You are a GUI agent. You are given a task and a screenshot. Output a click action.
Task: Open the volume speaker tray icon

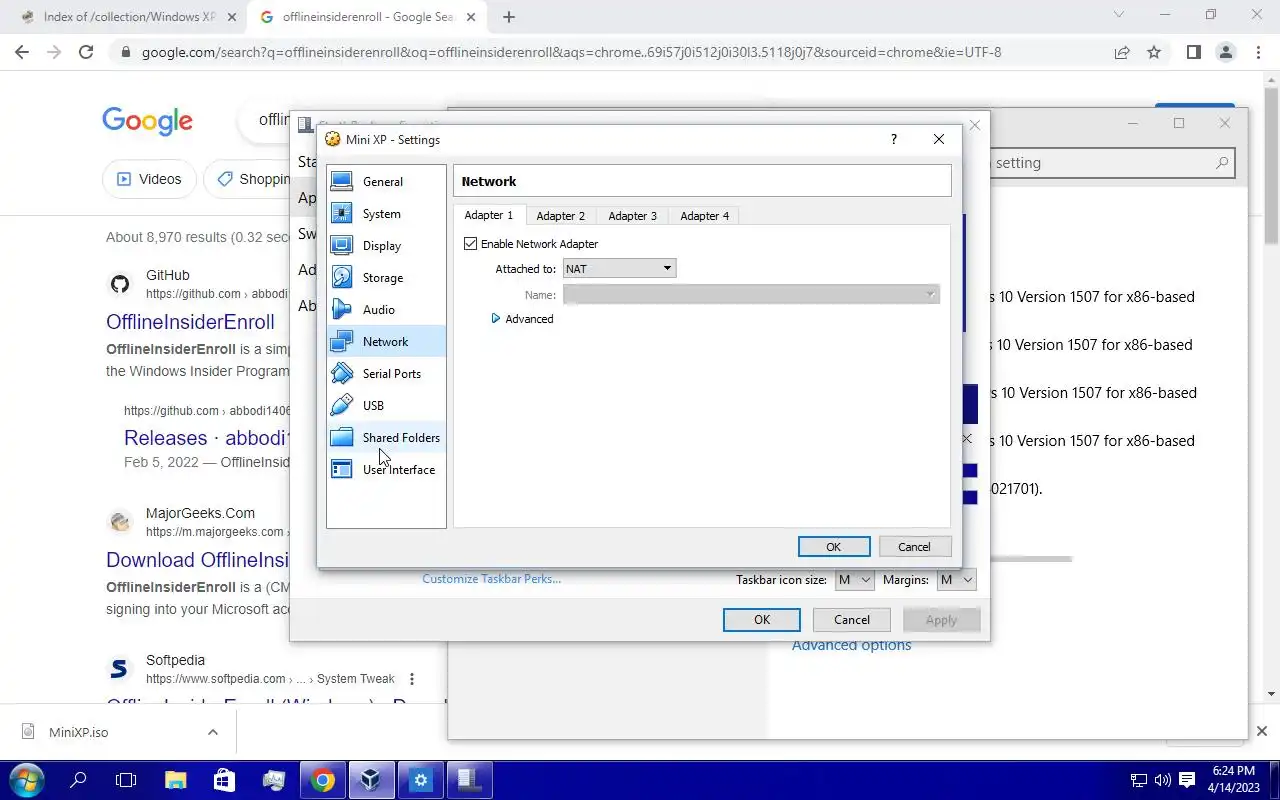[1162, 780]
